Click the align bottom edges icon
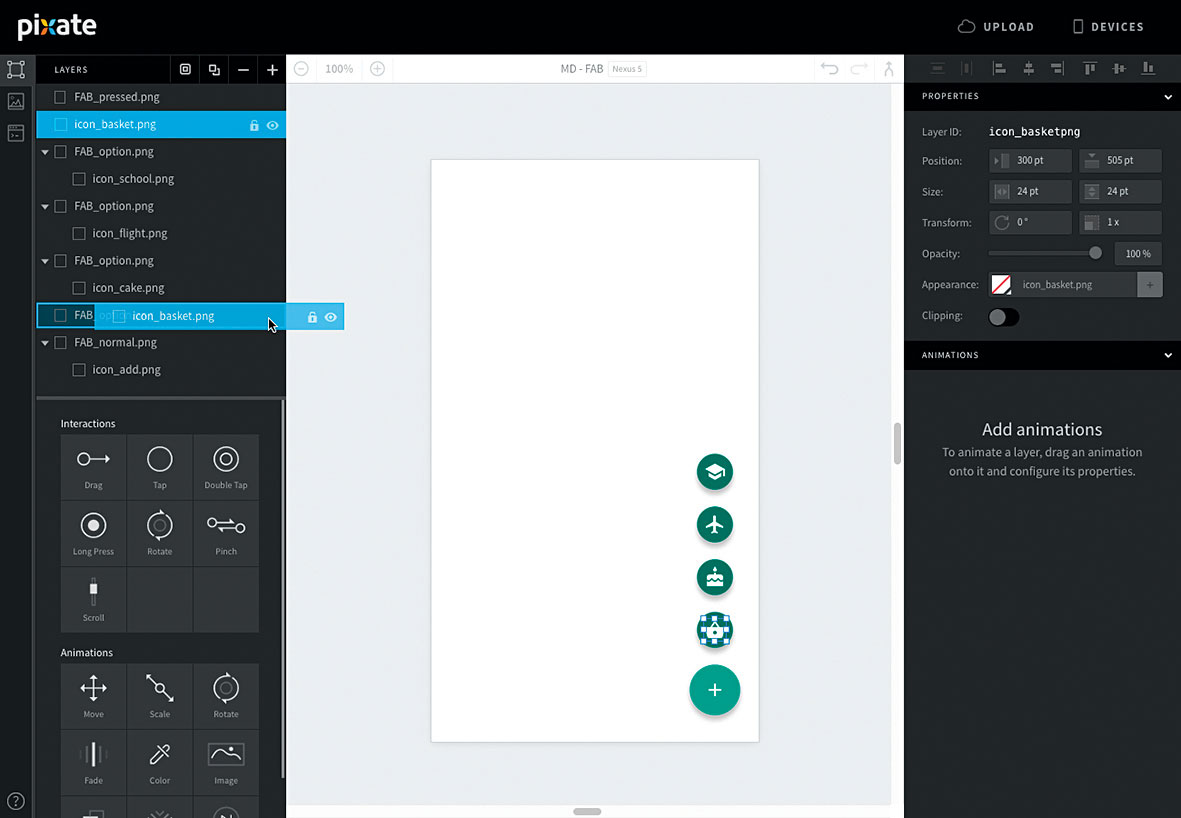The width and height of the screenshot is (1181, 818). [1149, 69]
